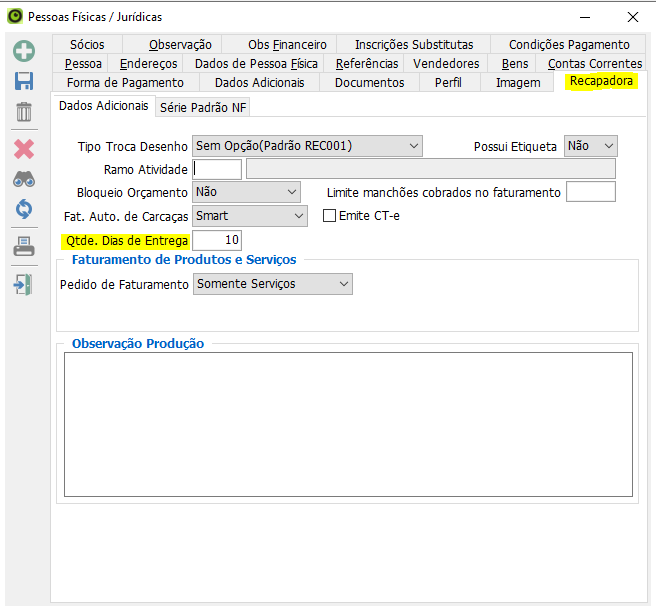Image resolution: width=656 pixels, height=611 pixels.
Task: Open the Forma de Pagamento tab
Action: point(125,82)
